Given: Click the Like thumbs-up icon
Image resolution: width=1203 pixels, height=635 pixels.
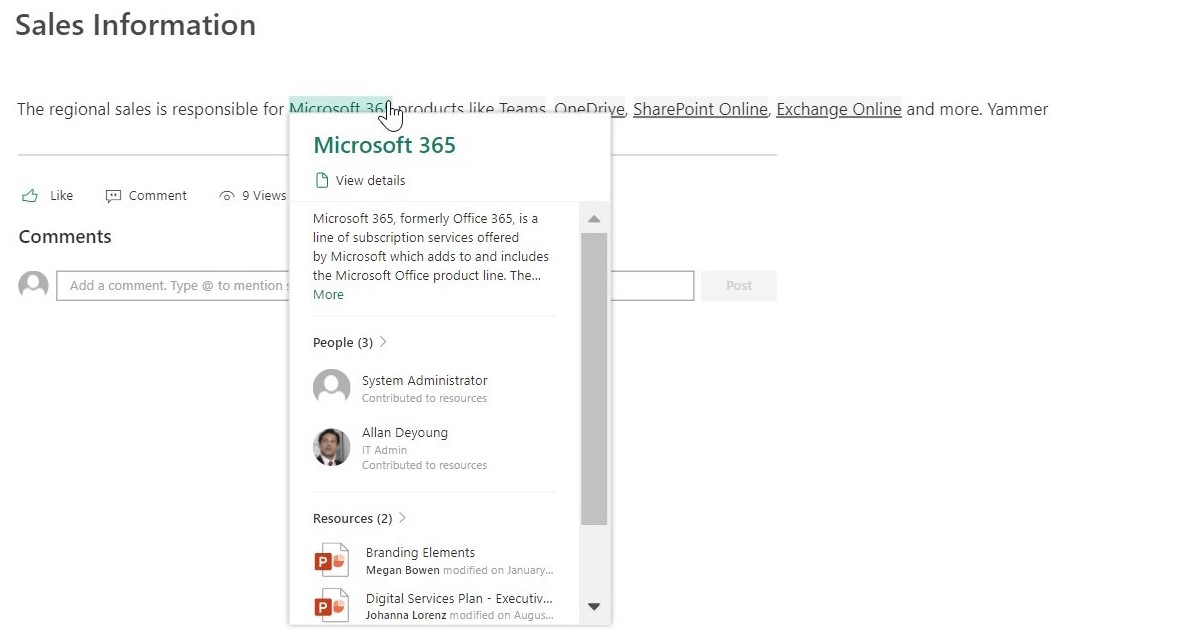Looking at the screenshot, I should pyautogui.click(x=30, y=196).
